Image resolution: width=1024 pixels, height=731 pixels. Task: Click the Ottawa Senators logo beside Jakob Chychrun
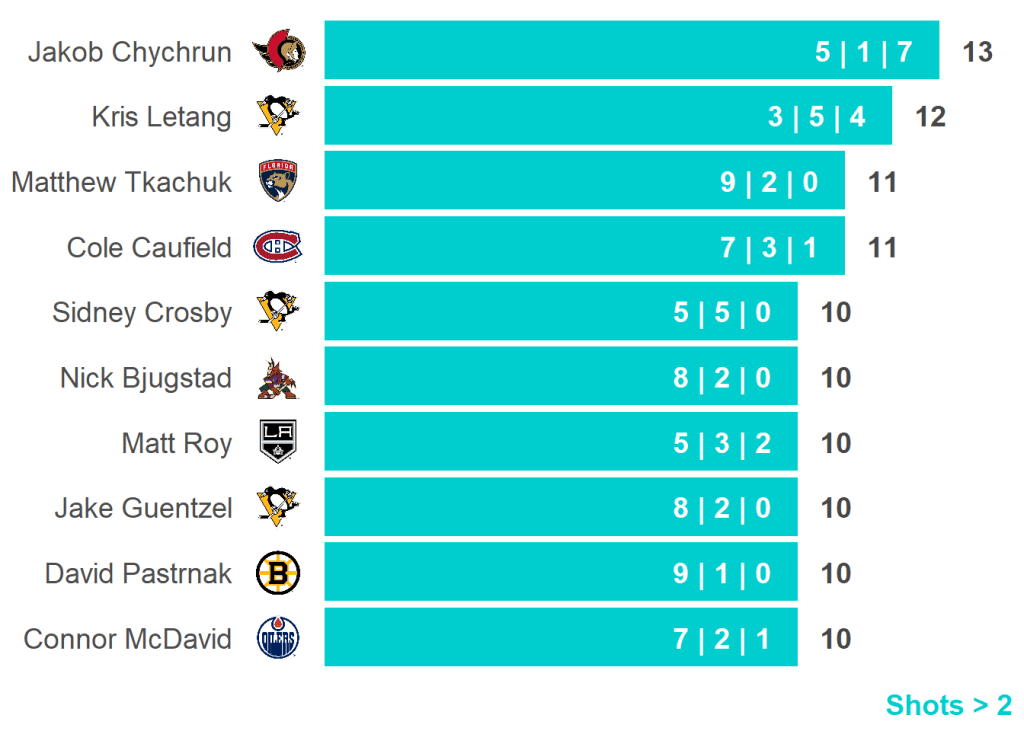(279, 51)
